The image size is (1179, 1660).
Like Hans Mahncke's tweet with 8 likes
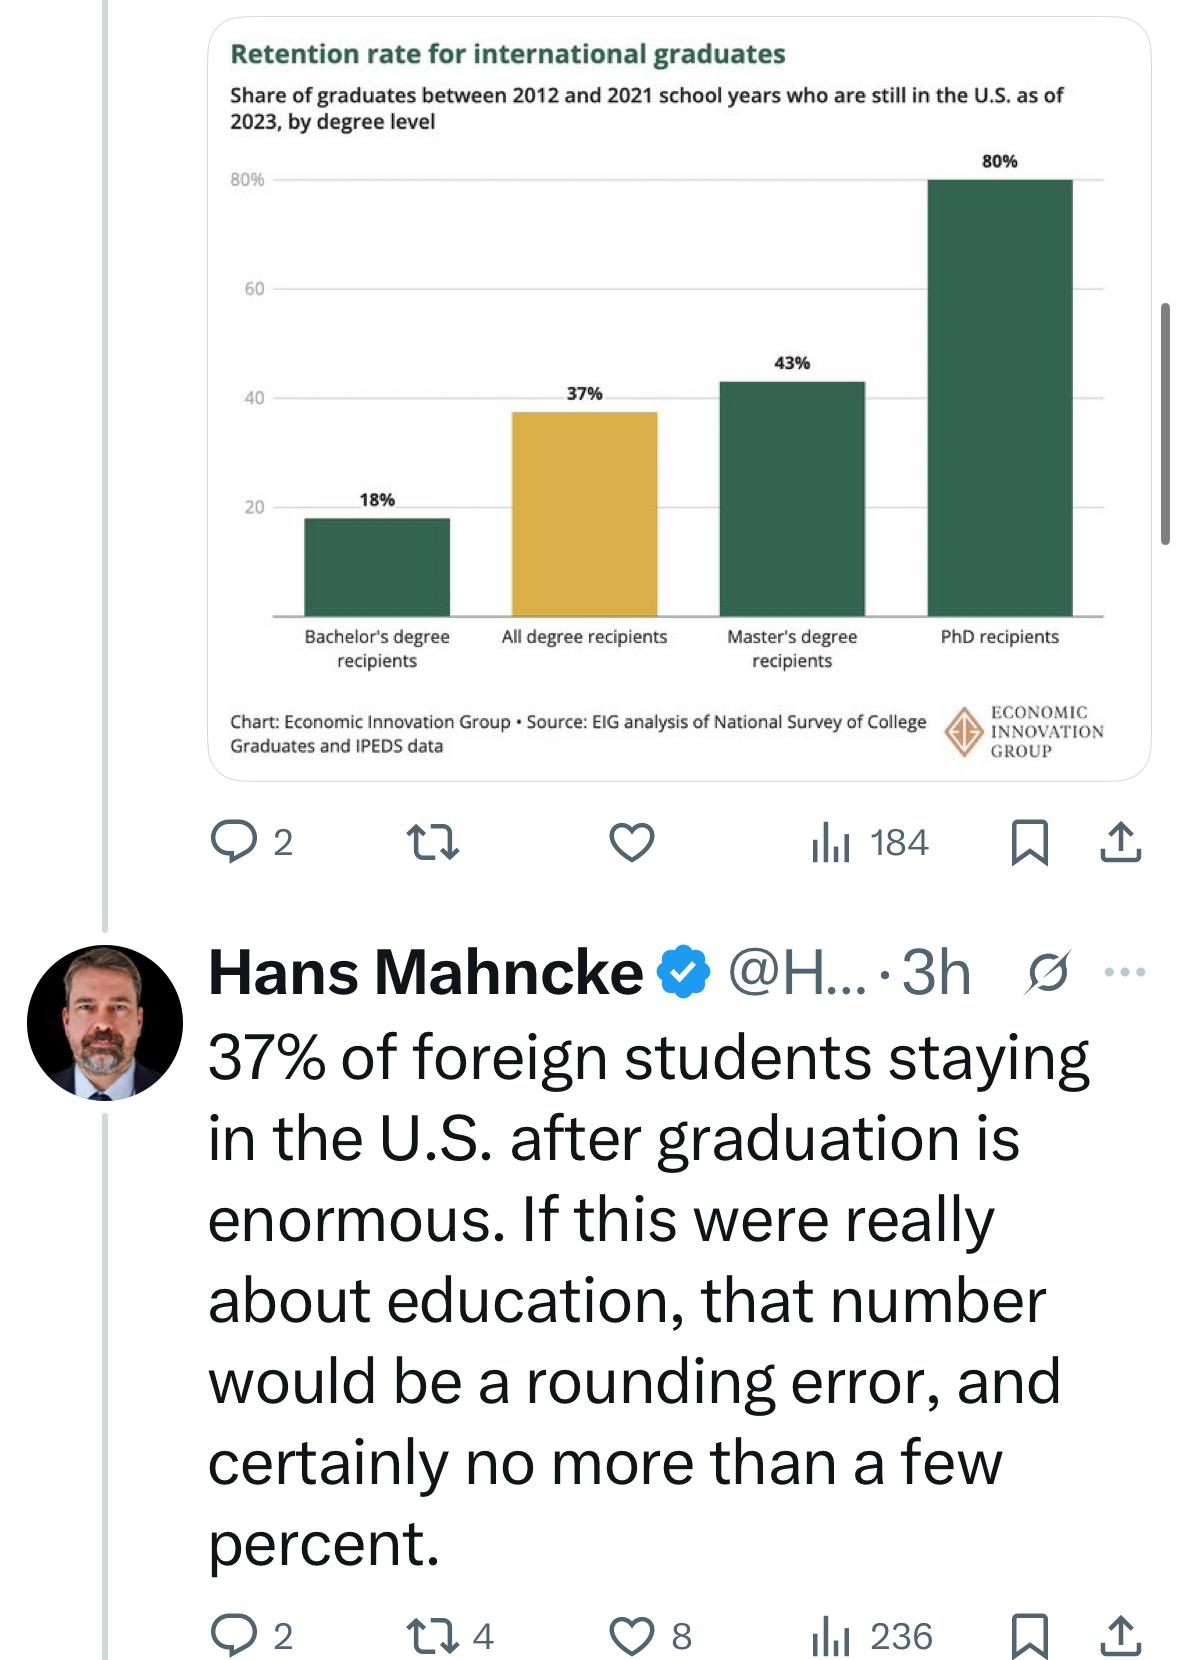point(632,1636)
